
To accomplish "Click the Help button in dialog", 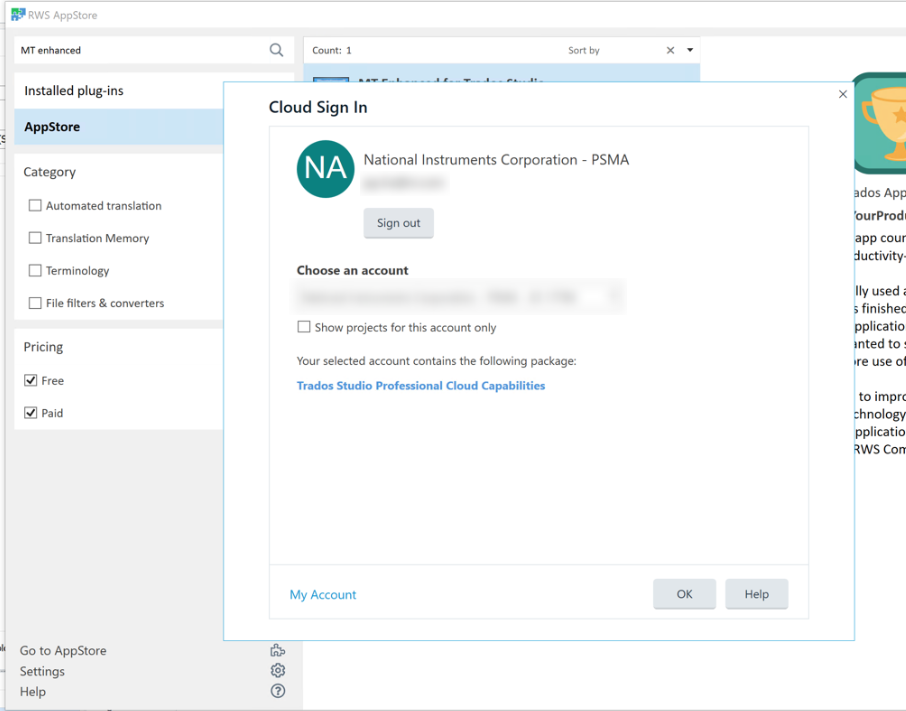I will point(756,594).
